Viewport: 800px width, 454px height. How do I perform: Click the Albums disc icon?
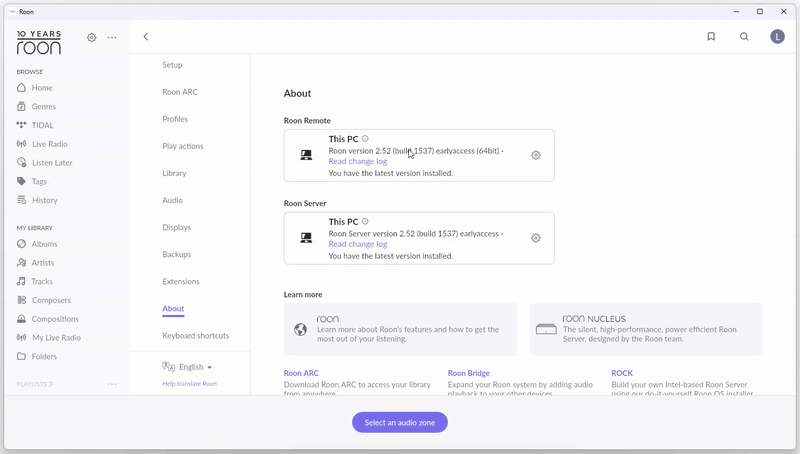pyautogui.click(x=21, y=244)
